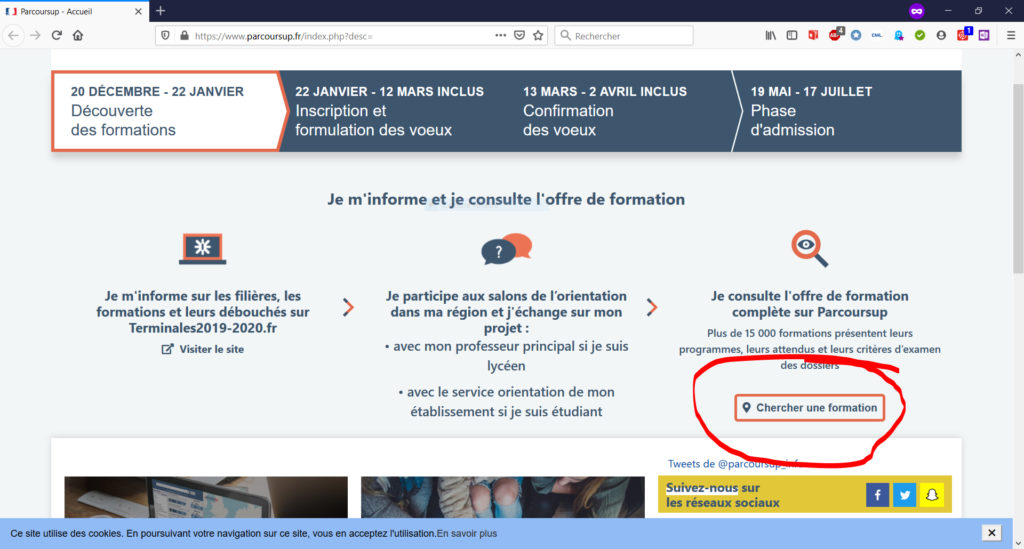Show the sidebars icon

click(x=792, y=35)
